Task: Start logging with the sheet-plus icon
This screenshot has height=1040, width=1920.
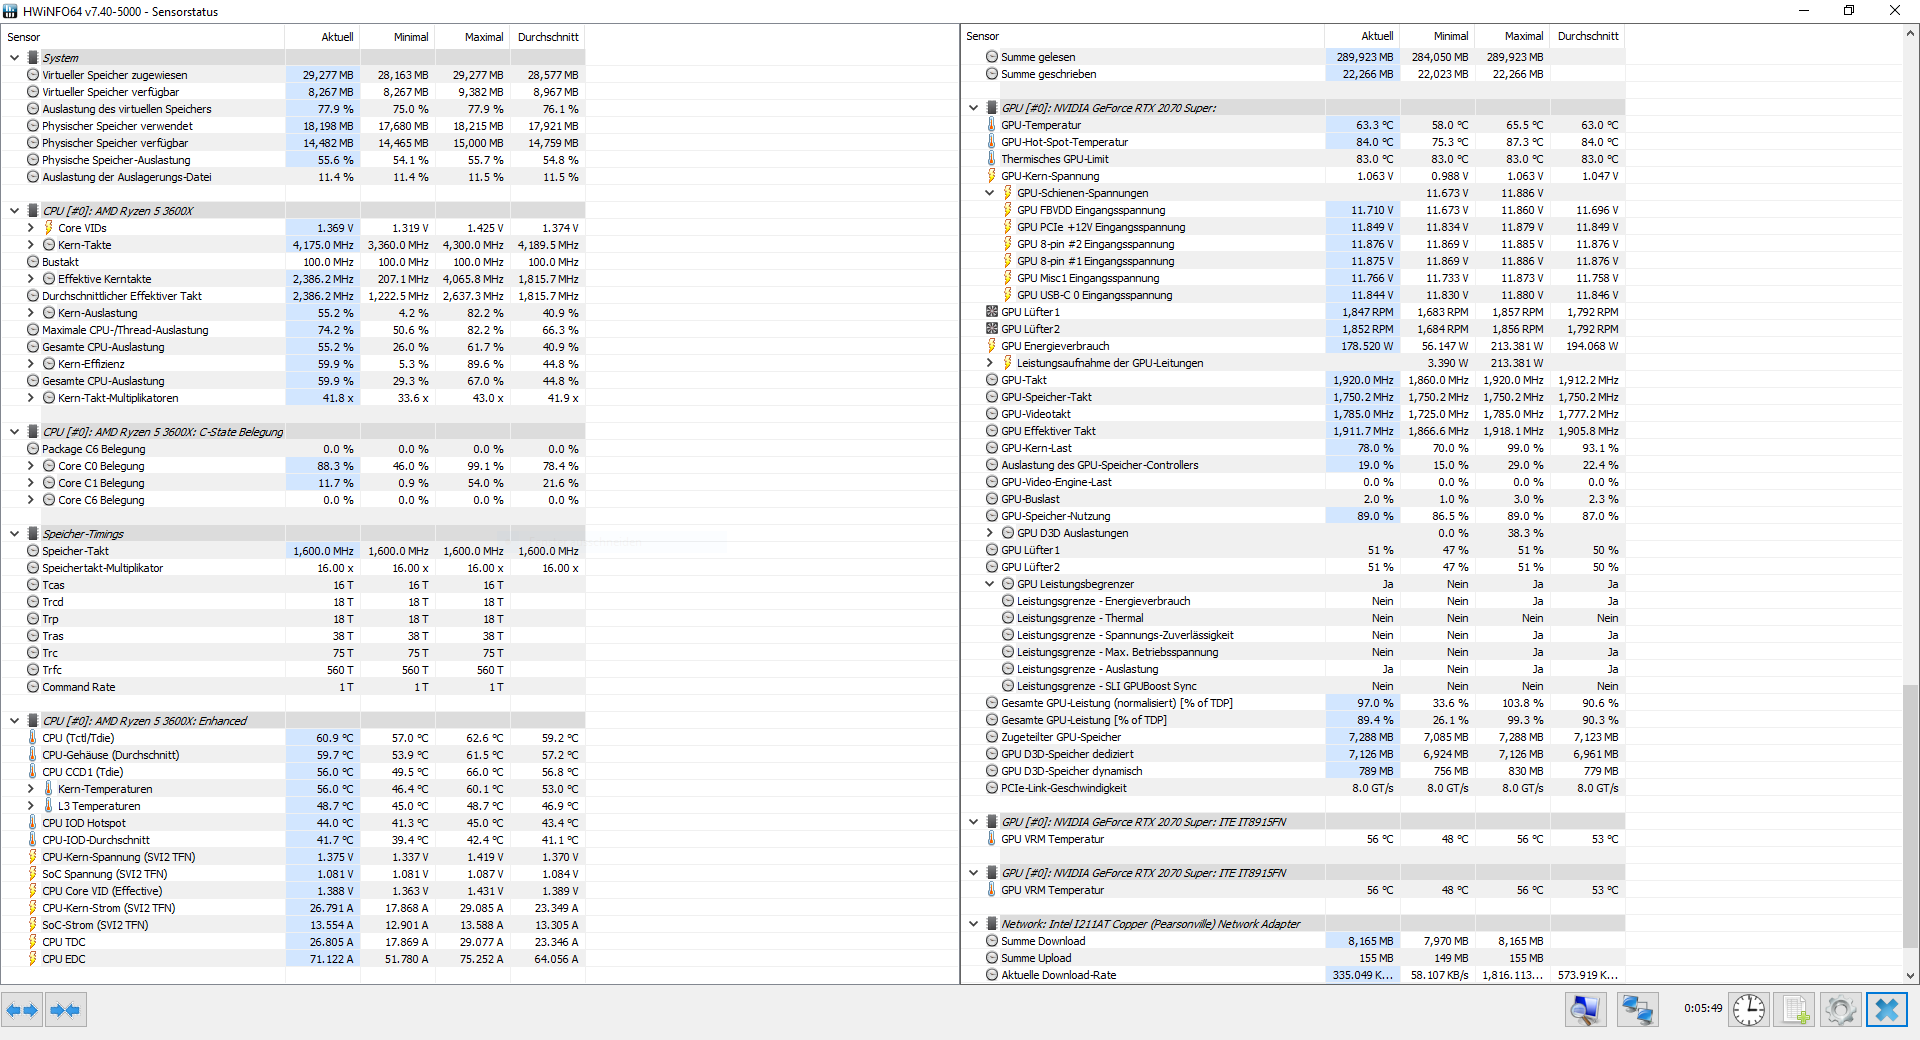Action: 1795,1010
